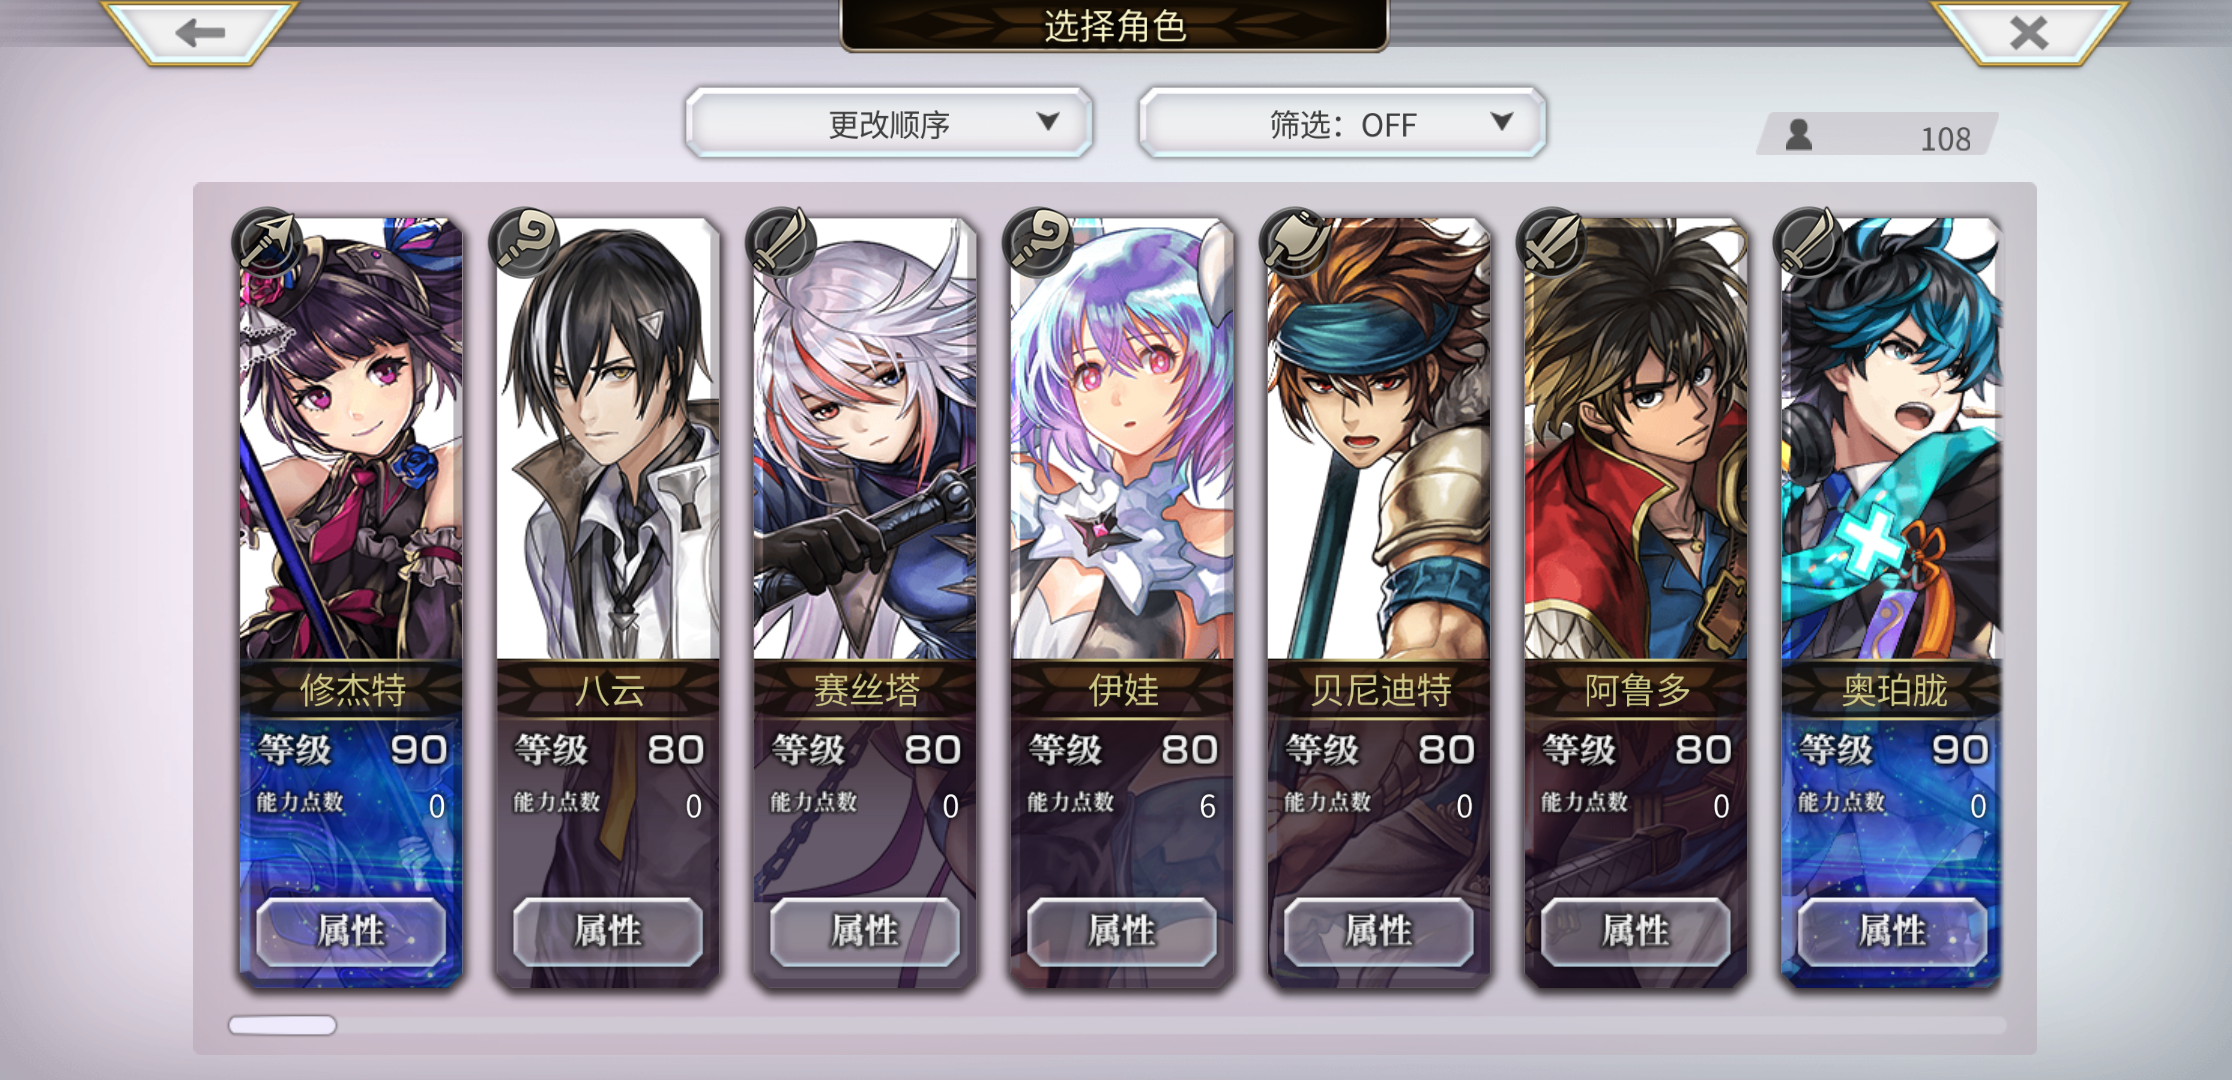Click the arrow on the 筛选 dropdown
Image resolution: width=2232 pixels, height=1080 pixels.
[1501, 122]
